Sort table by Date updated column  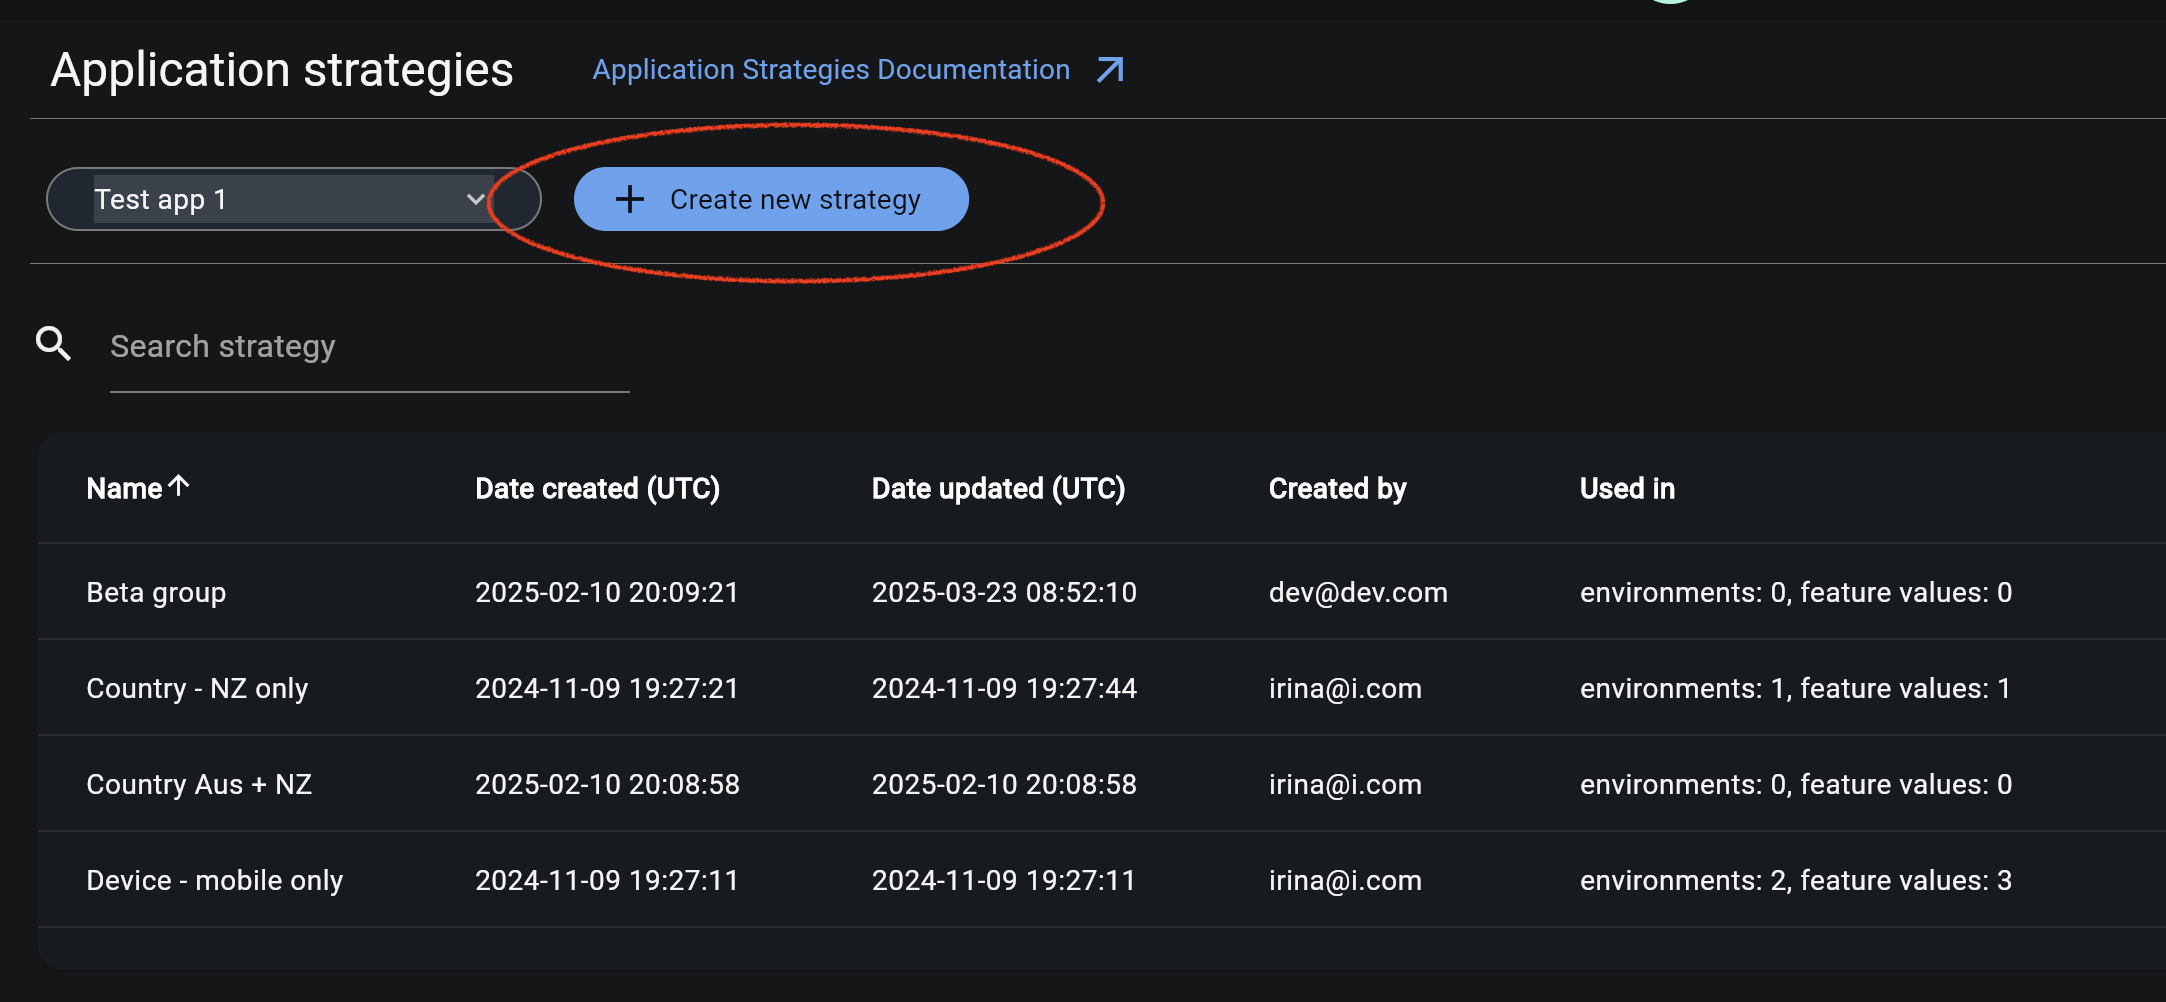[x=998, y=488]
